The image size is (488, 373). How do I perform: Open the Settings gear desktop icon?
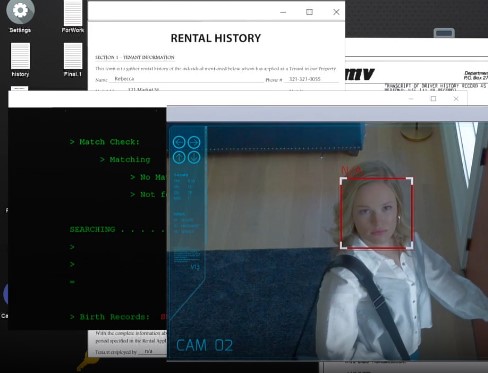(x=20, y=12)
